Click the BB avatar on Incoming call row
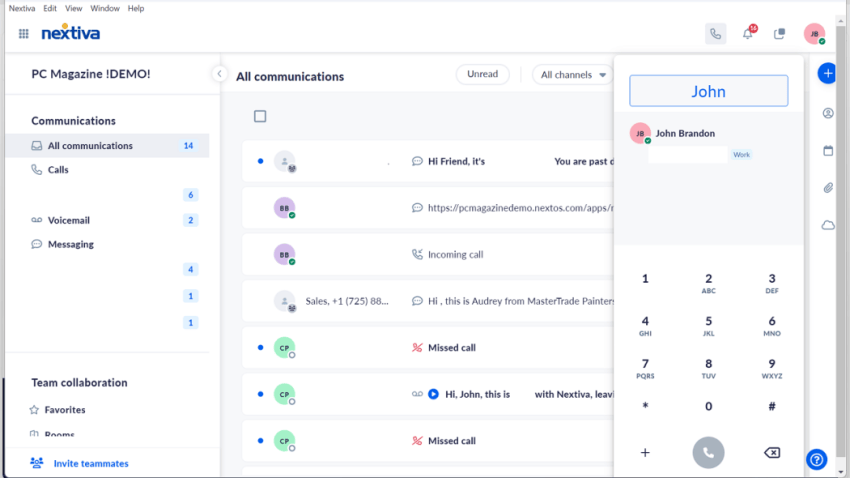850x478 pixels. (284, 254)
